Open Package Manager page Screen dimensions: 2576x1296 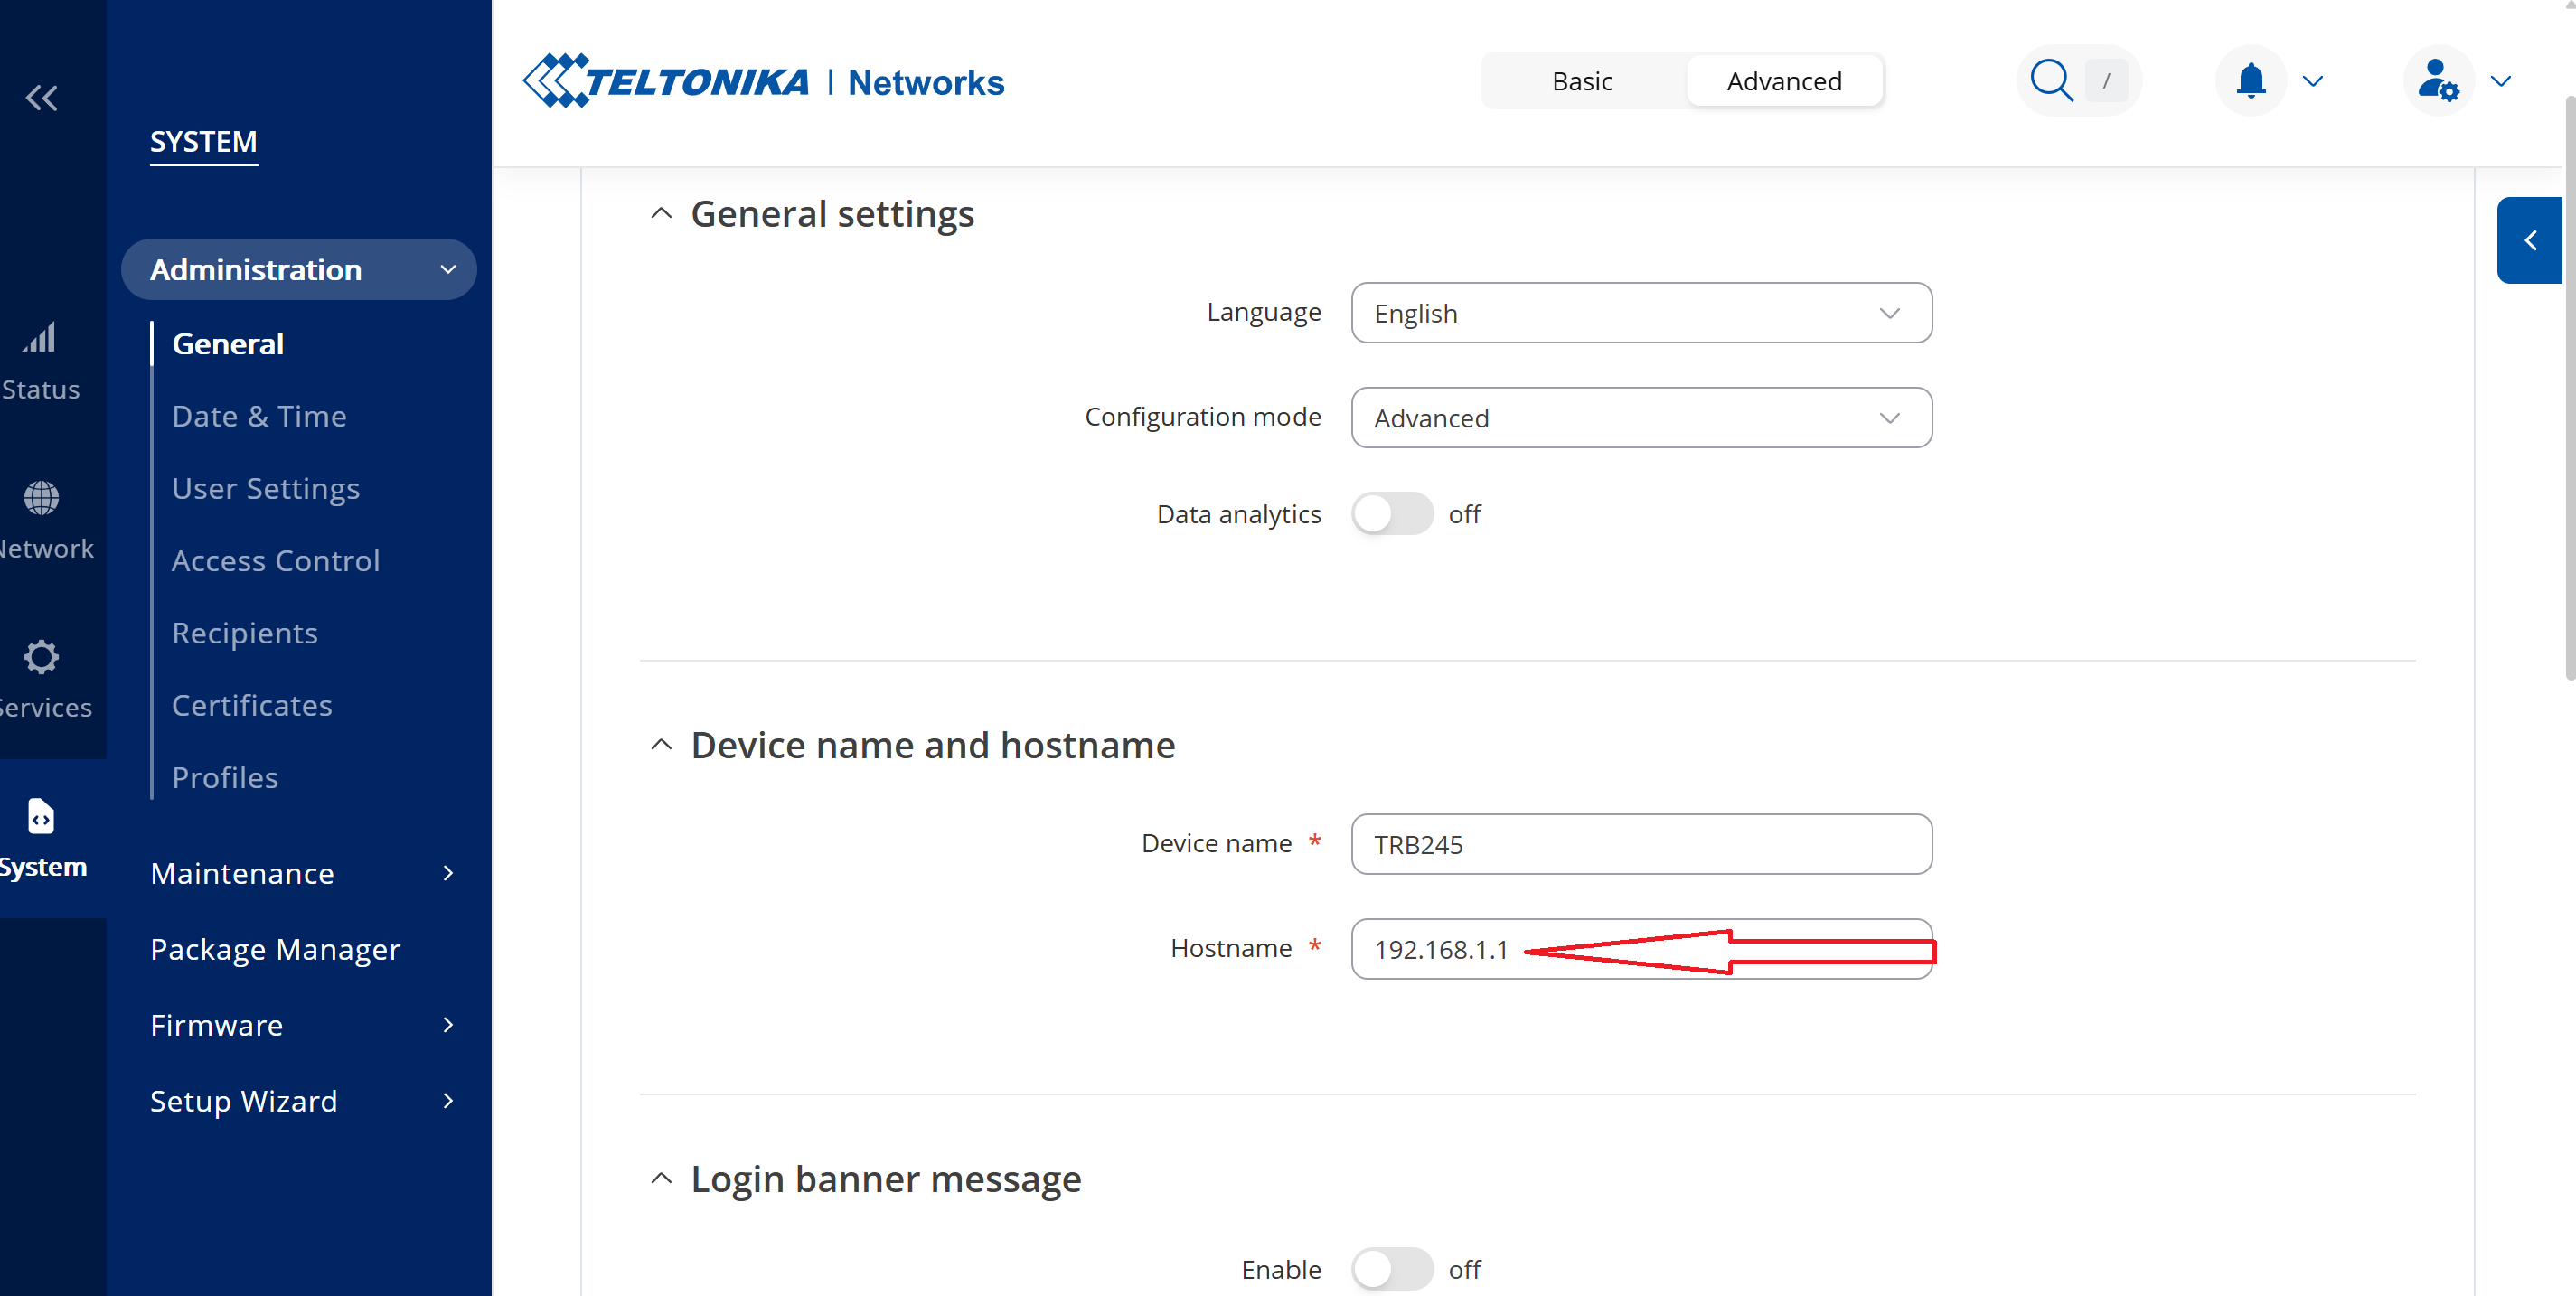275,949
